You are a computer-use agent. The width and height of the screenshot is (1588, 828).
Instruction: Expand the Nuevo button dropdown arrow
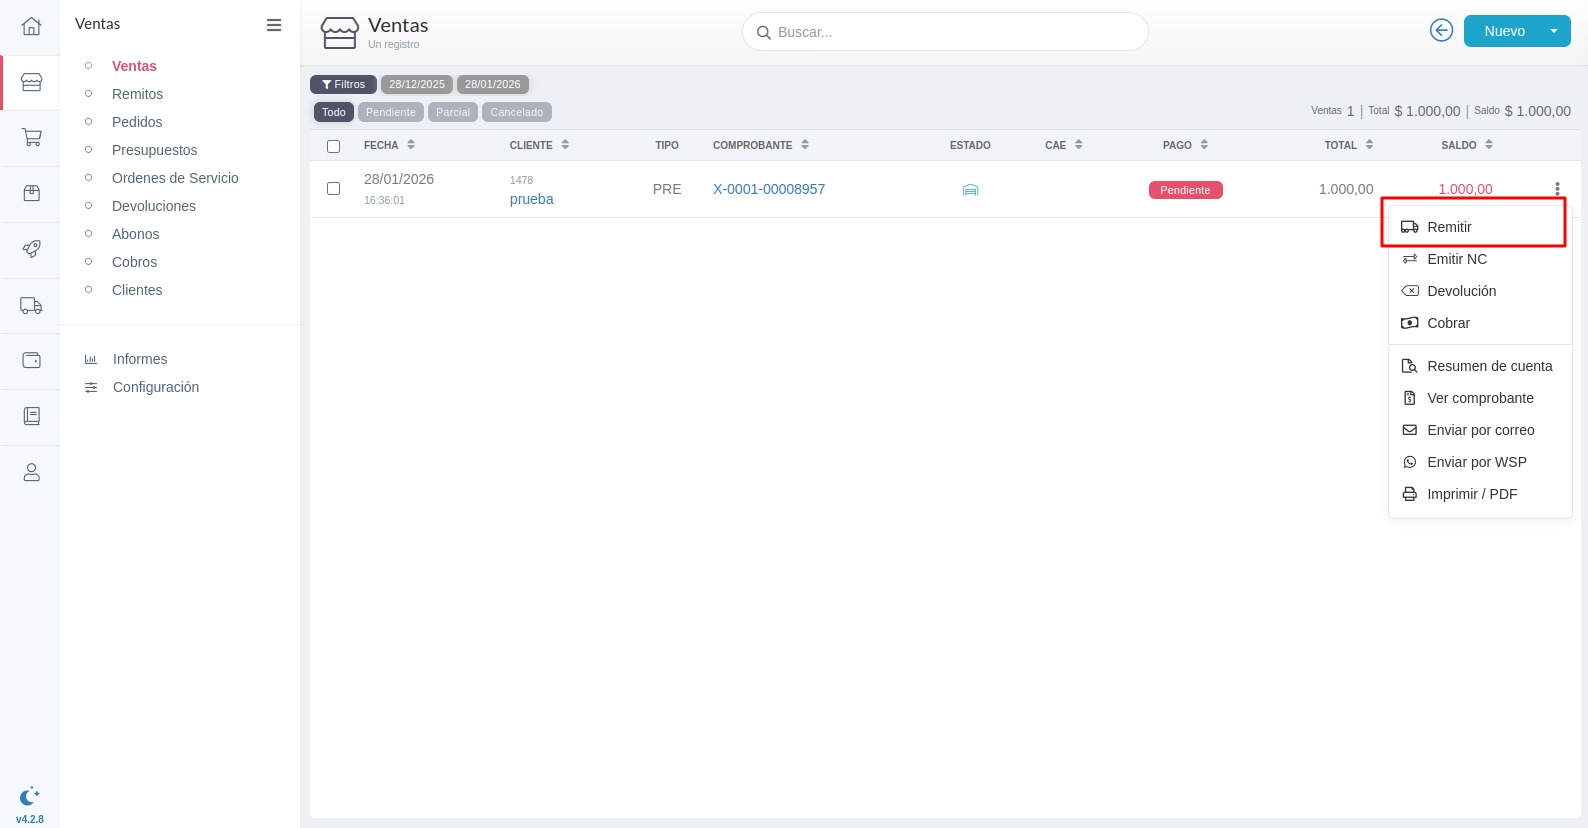1553,31
